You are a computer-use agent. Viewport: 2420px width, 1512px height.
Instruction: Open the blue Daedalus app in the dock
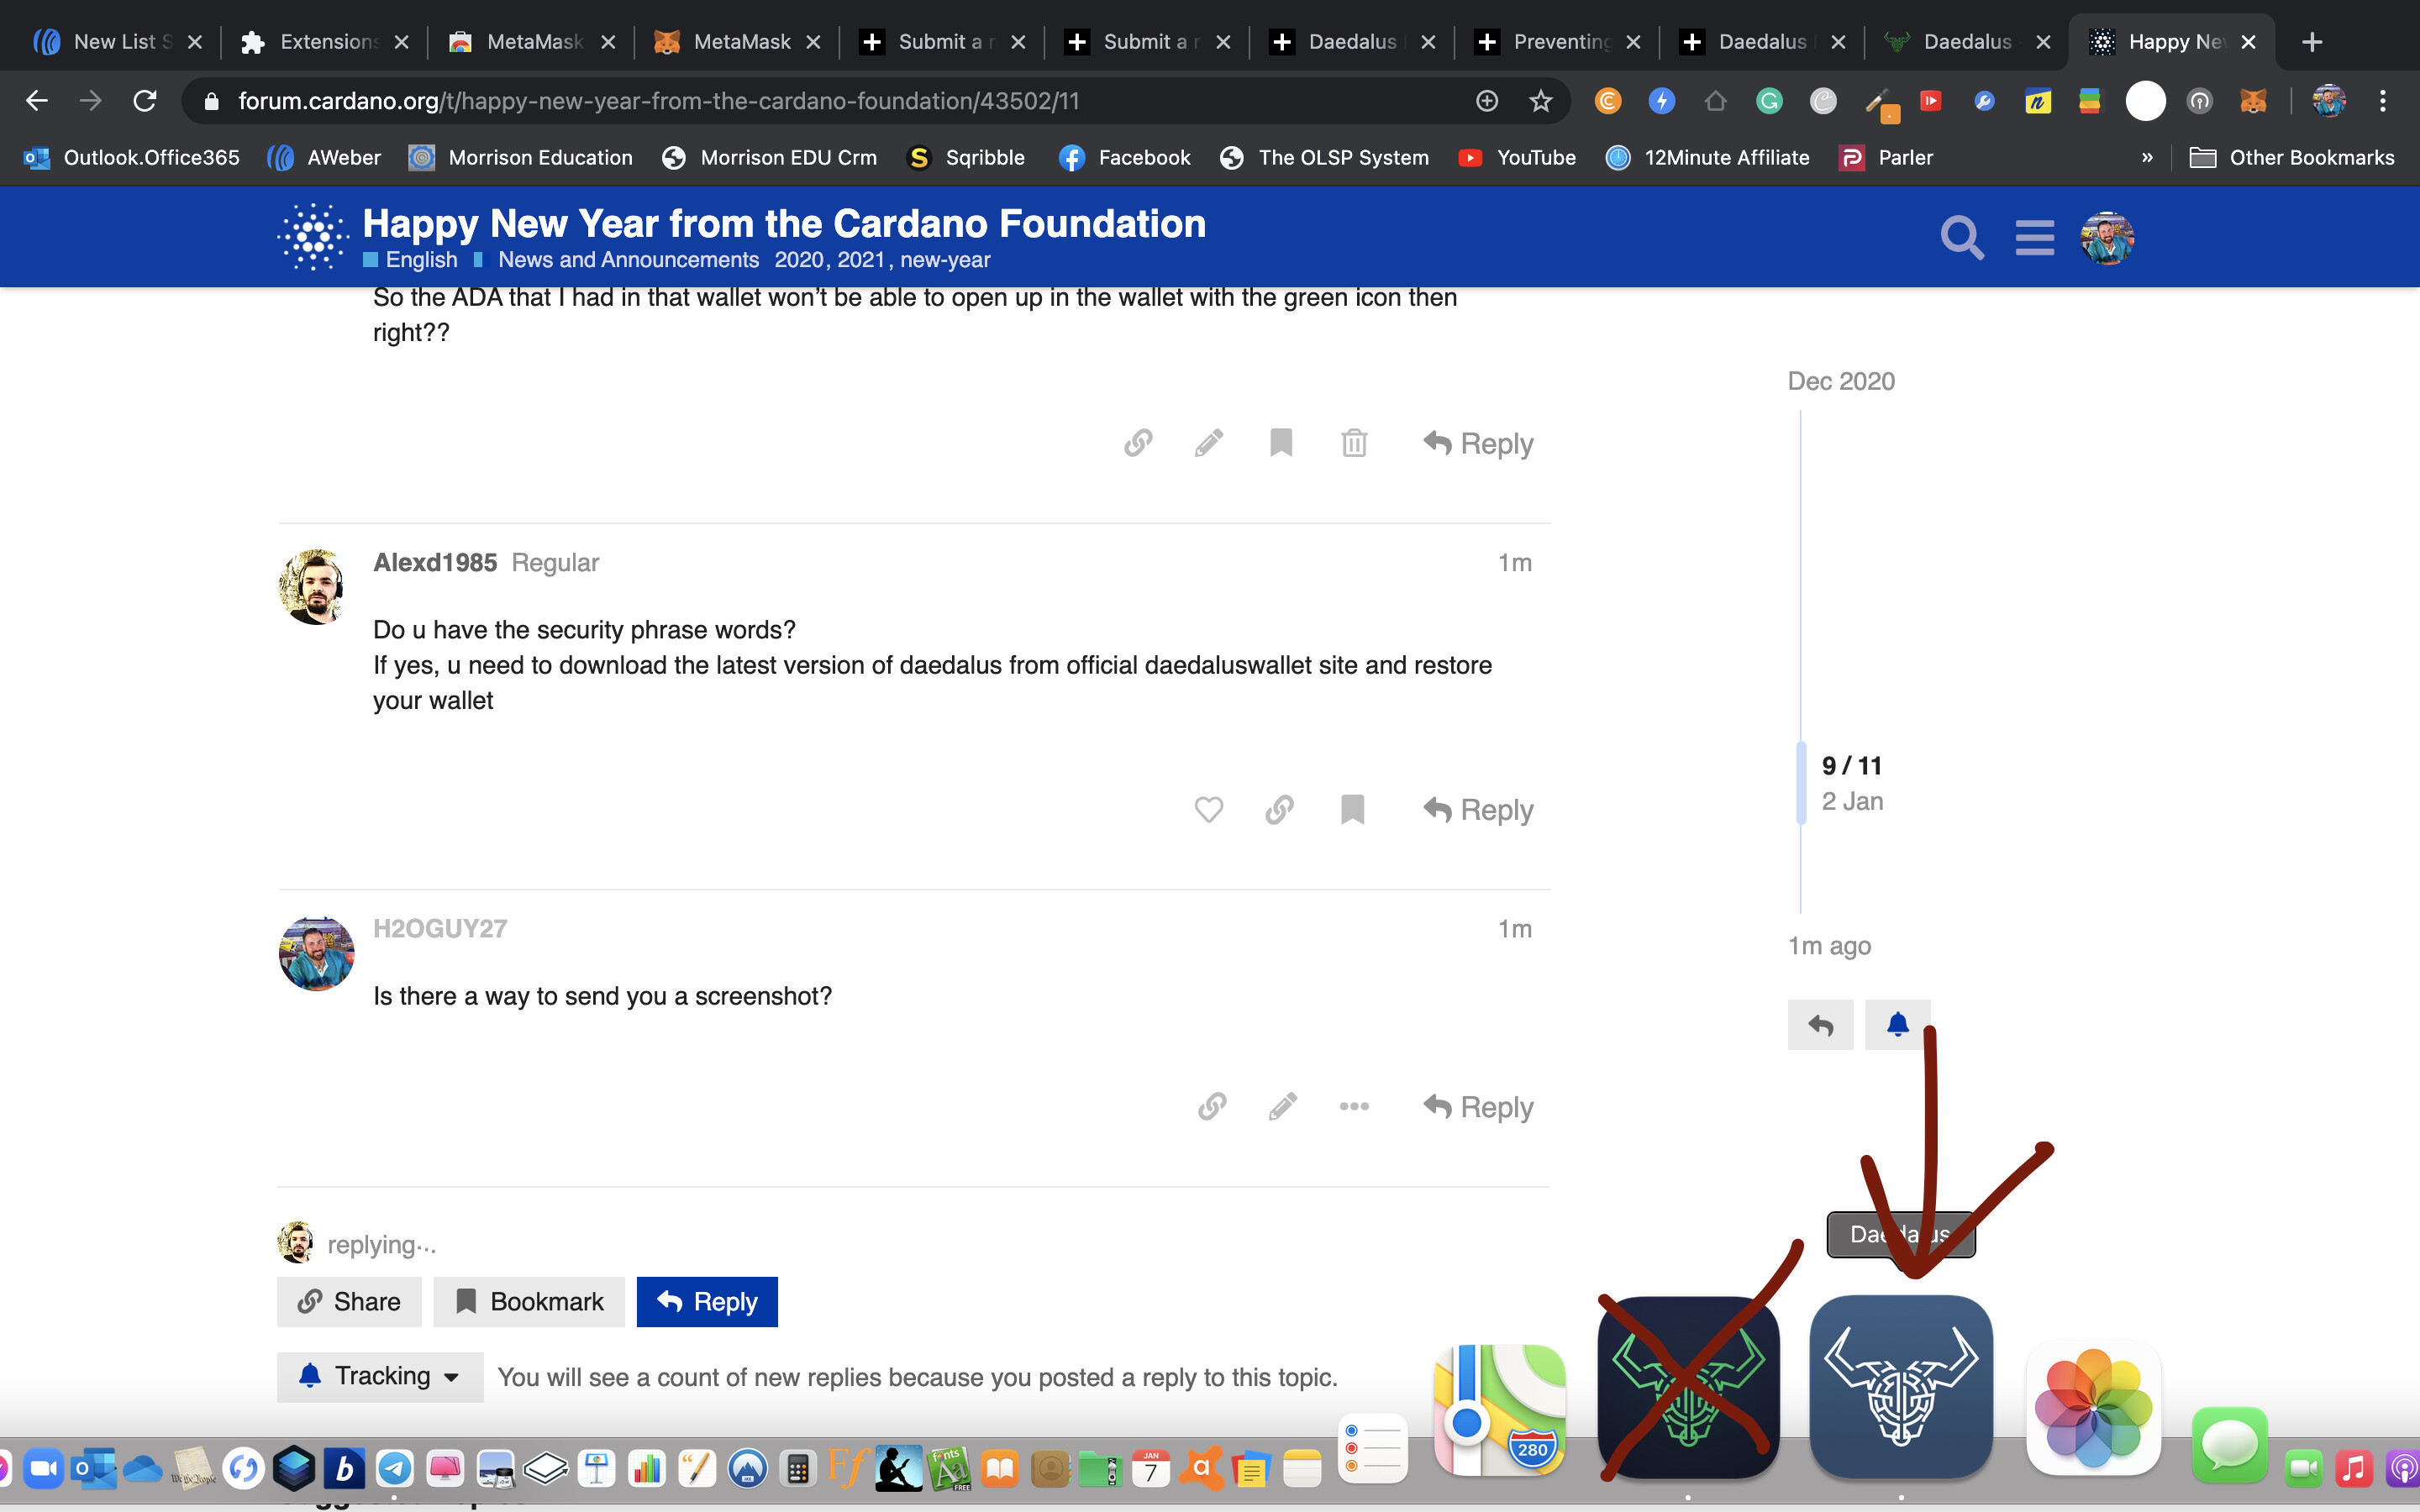point(1900,1388)
